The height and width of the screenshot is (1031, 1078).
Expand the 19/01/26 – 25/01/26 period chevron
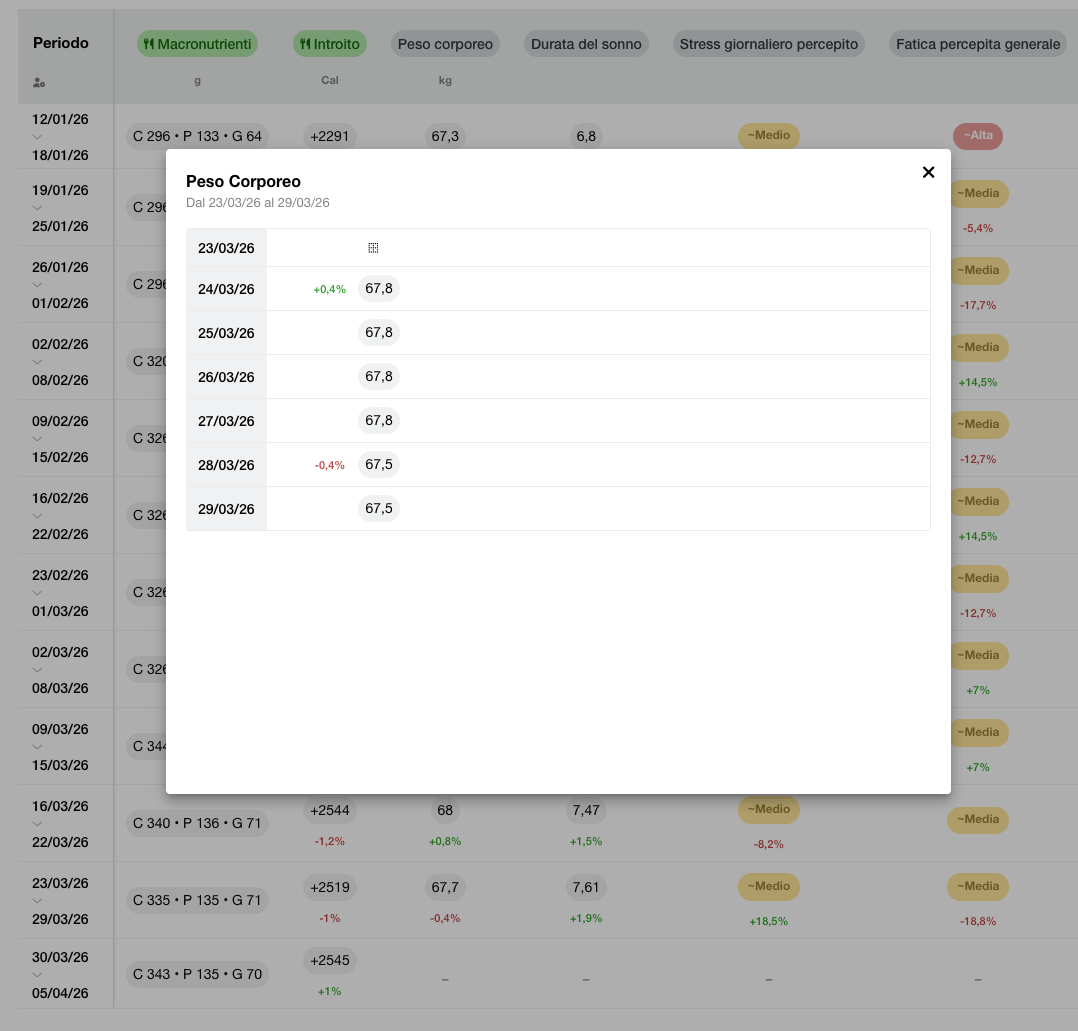point(37,208)
